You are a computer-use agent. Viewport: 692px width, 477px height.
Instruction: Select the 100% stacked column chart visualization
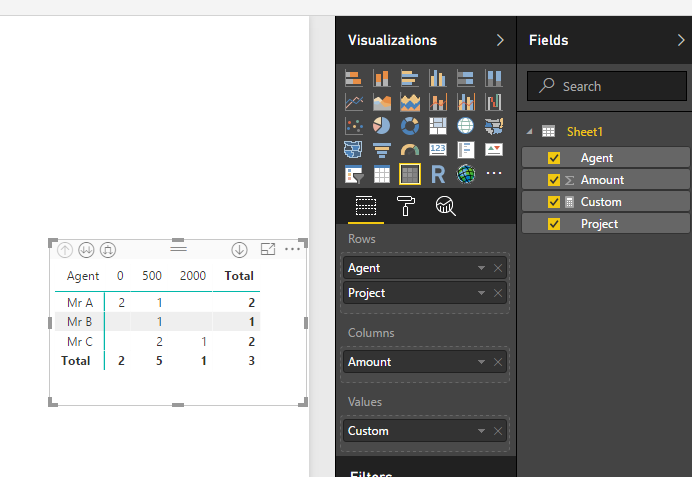coord(493,79)
